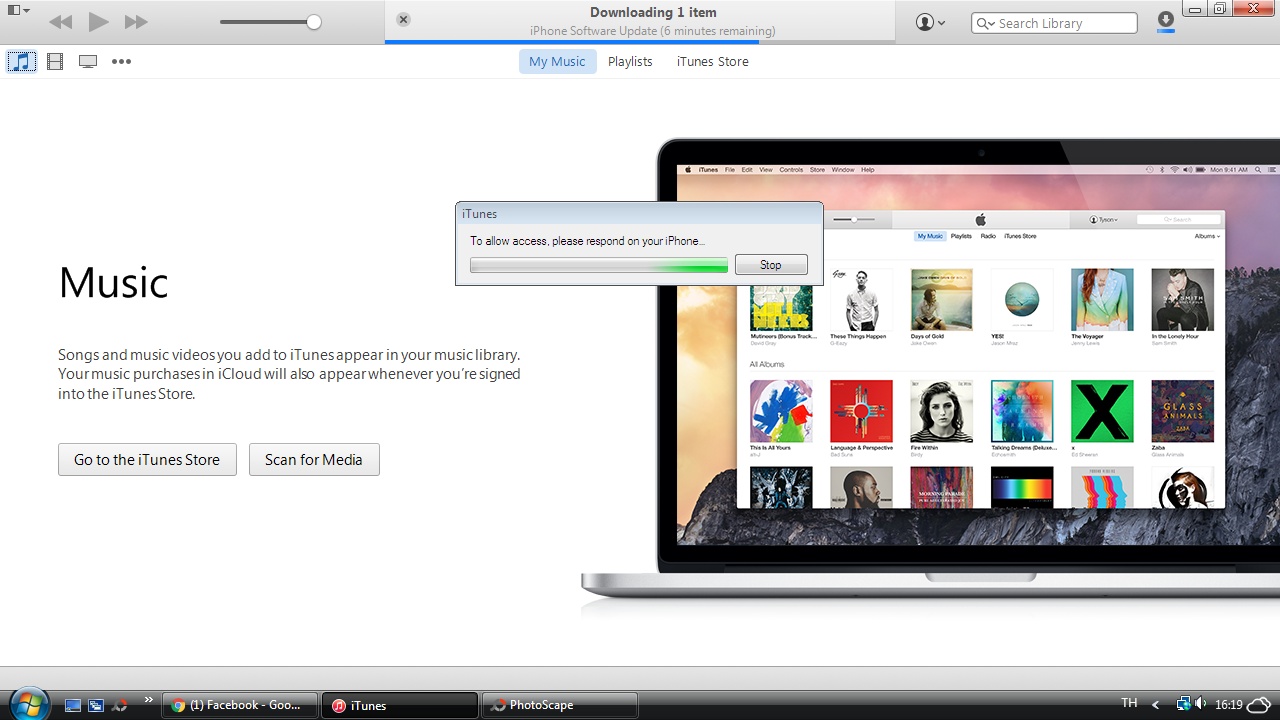Open the iTunes window menu at top-left
This screenshot has width=1280, height=720.
click(18, 11)
